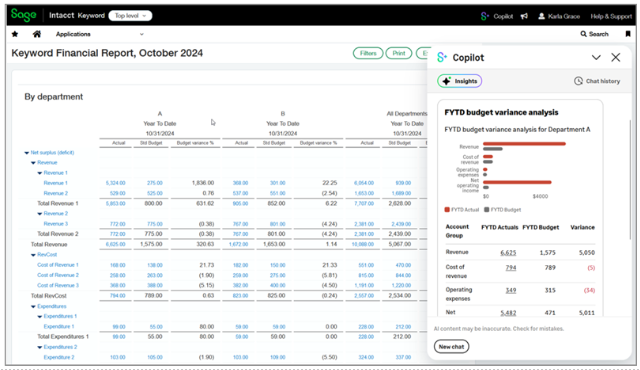This screenshot has width=640, height=370.
Task: Click Total RevCost actual 794.00
Action: pos(118,295)
